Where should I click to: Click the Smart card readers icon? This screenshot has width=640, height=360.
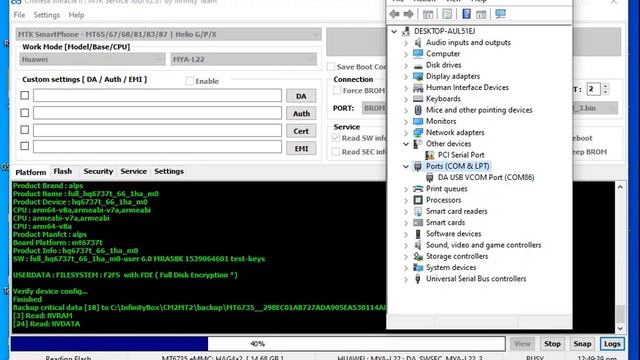418,211
